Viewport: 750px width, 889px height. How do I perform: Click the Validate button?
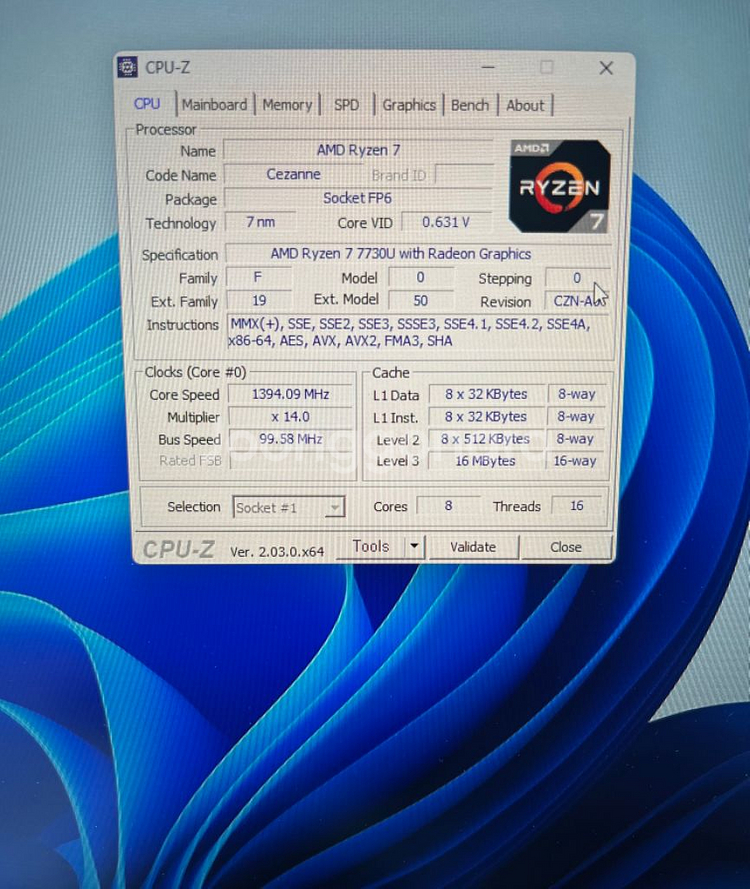[473, 547]
